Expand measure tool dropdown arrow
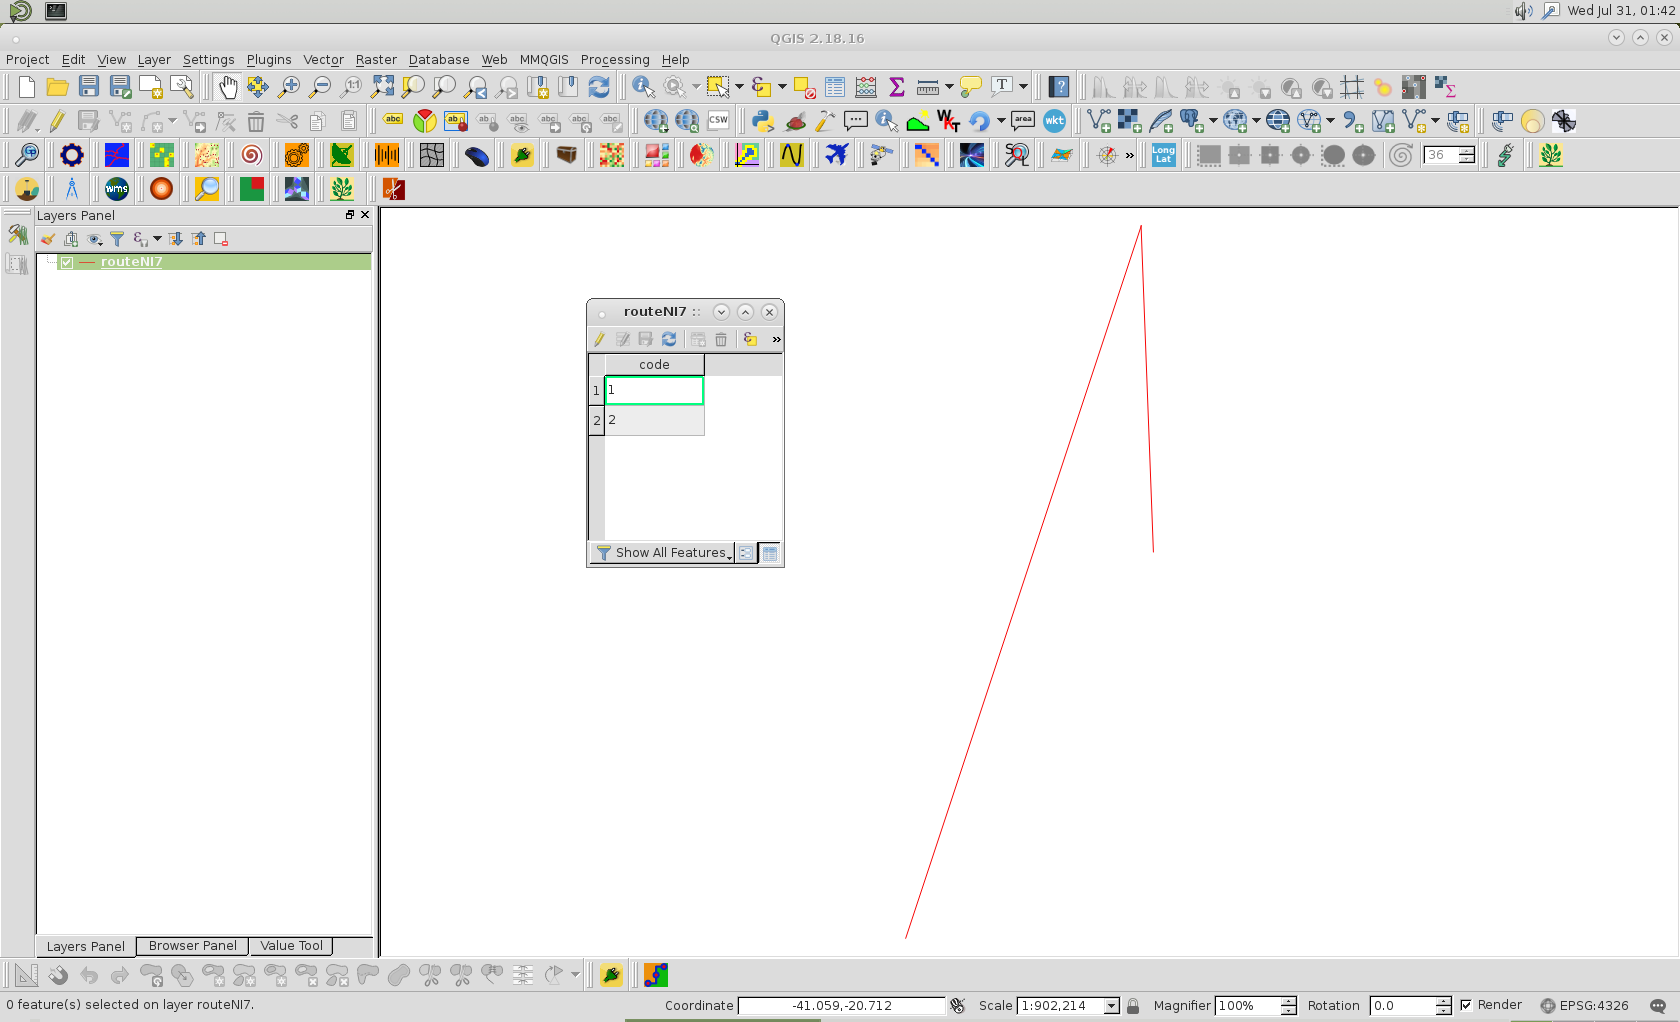The width and height of the screenshot is (1680, 1022). tap(948, 87)
